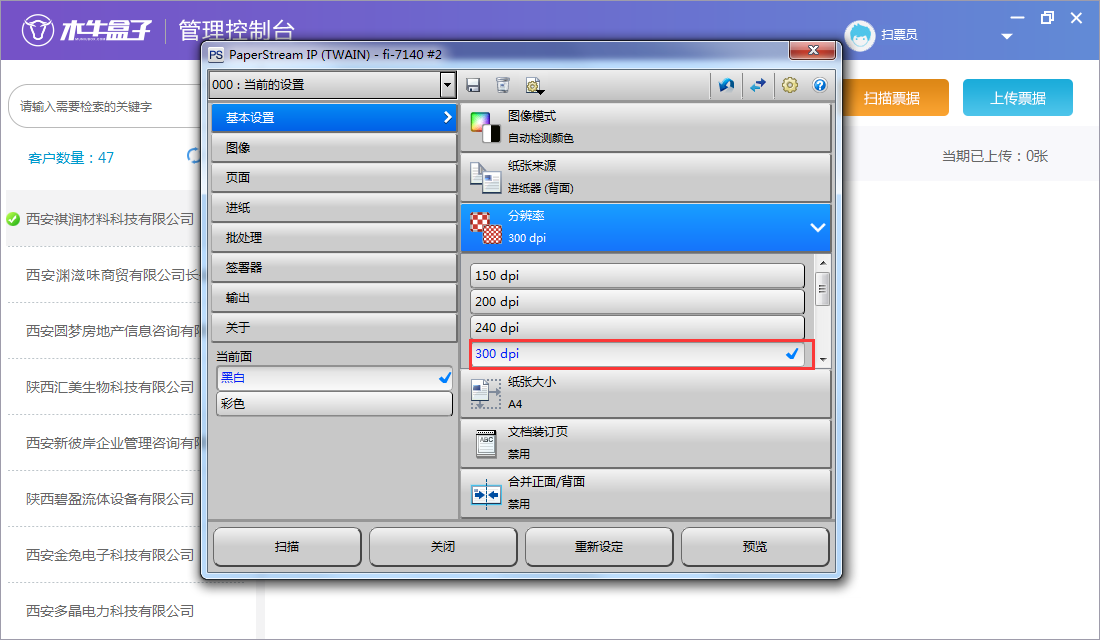Open the 签署器 category
Image resolution: width=1100 pixels, height=640 pixels.
click(x=334, y=268)
